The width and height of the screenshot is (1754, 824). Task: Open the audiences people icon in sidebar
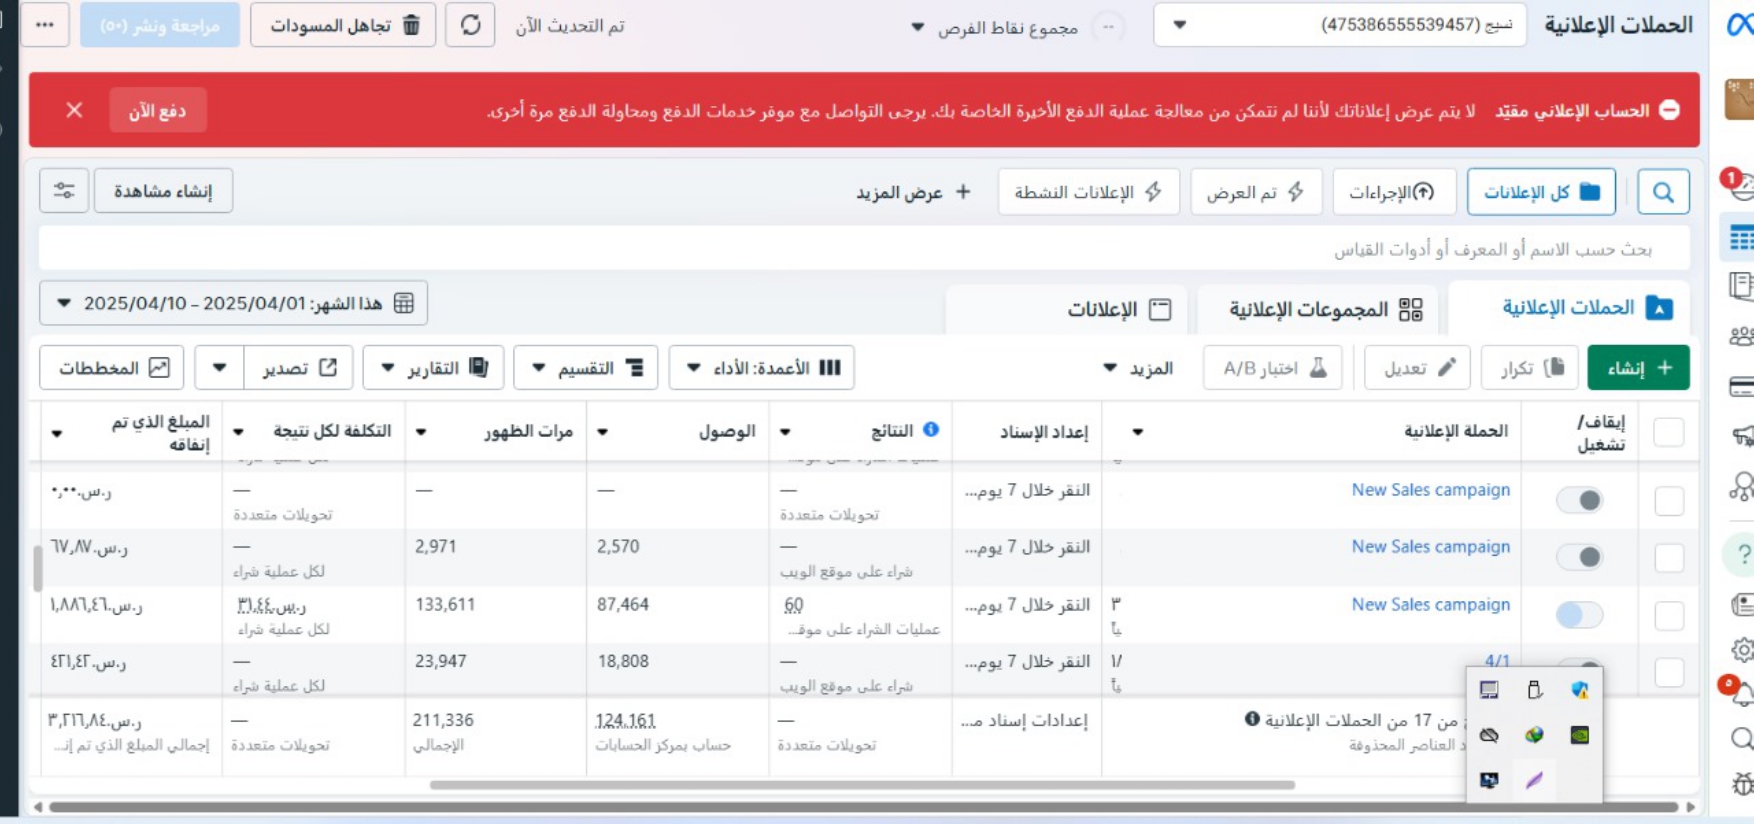click(x=1741, y=336)
